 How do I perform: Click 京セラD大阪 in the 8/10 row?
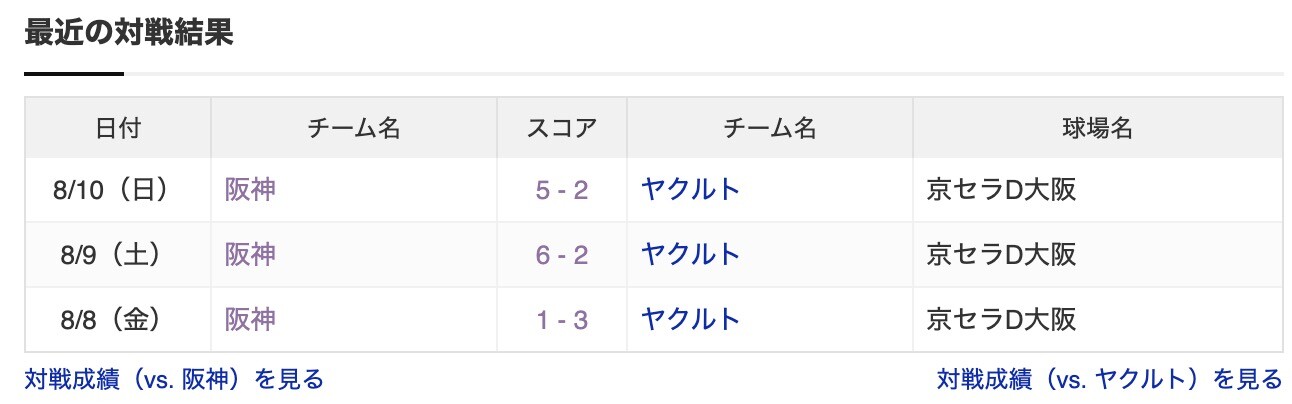coord(1002,189)
